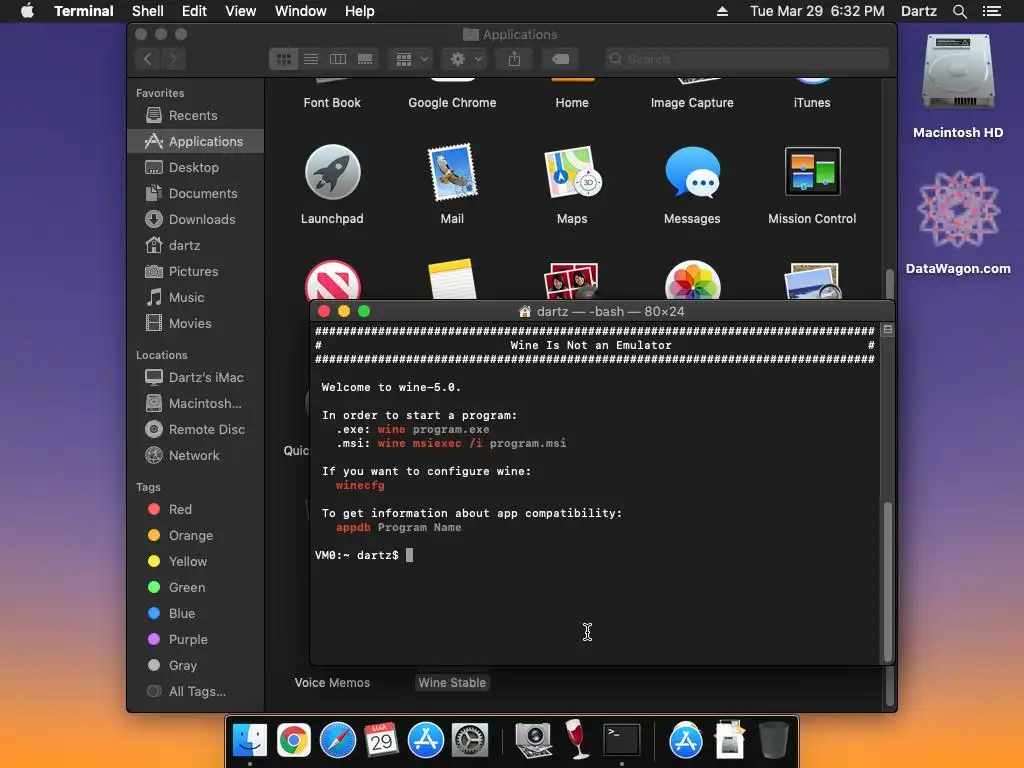
Task: Select Documents in Finder sidebar
Action: pyautogui.click(x=195, y=193)
